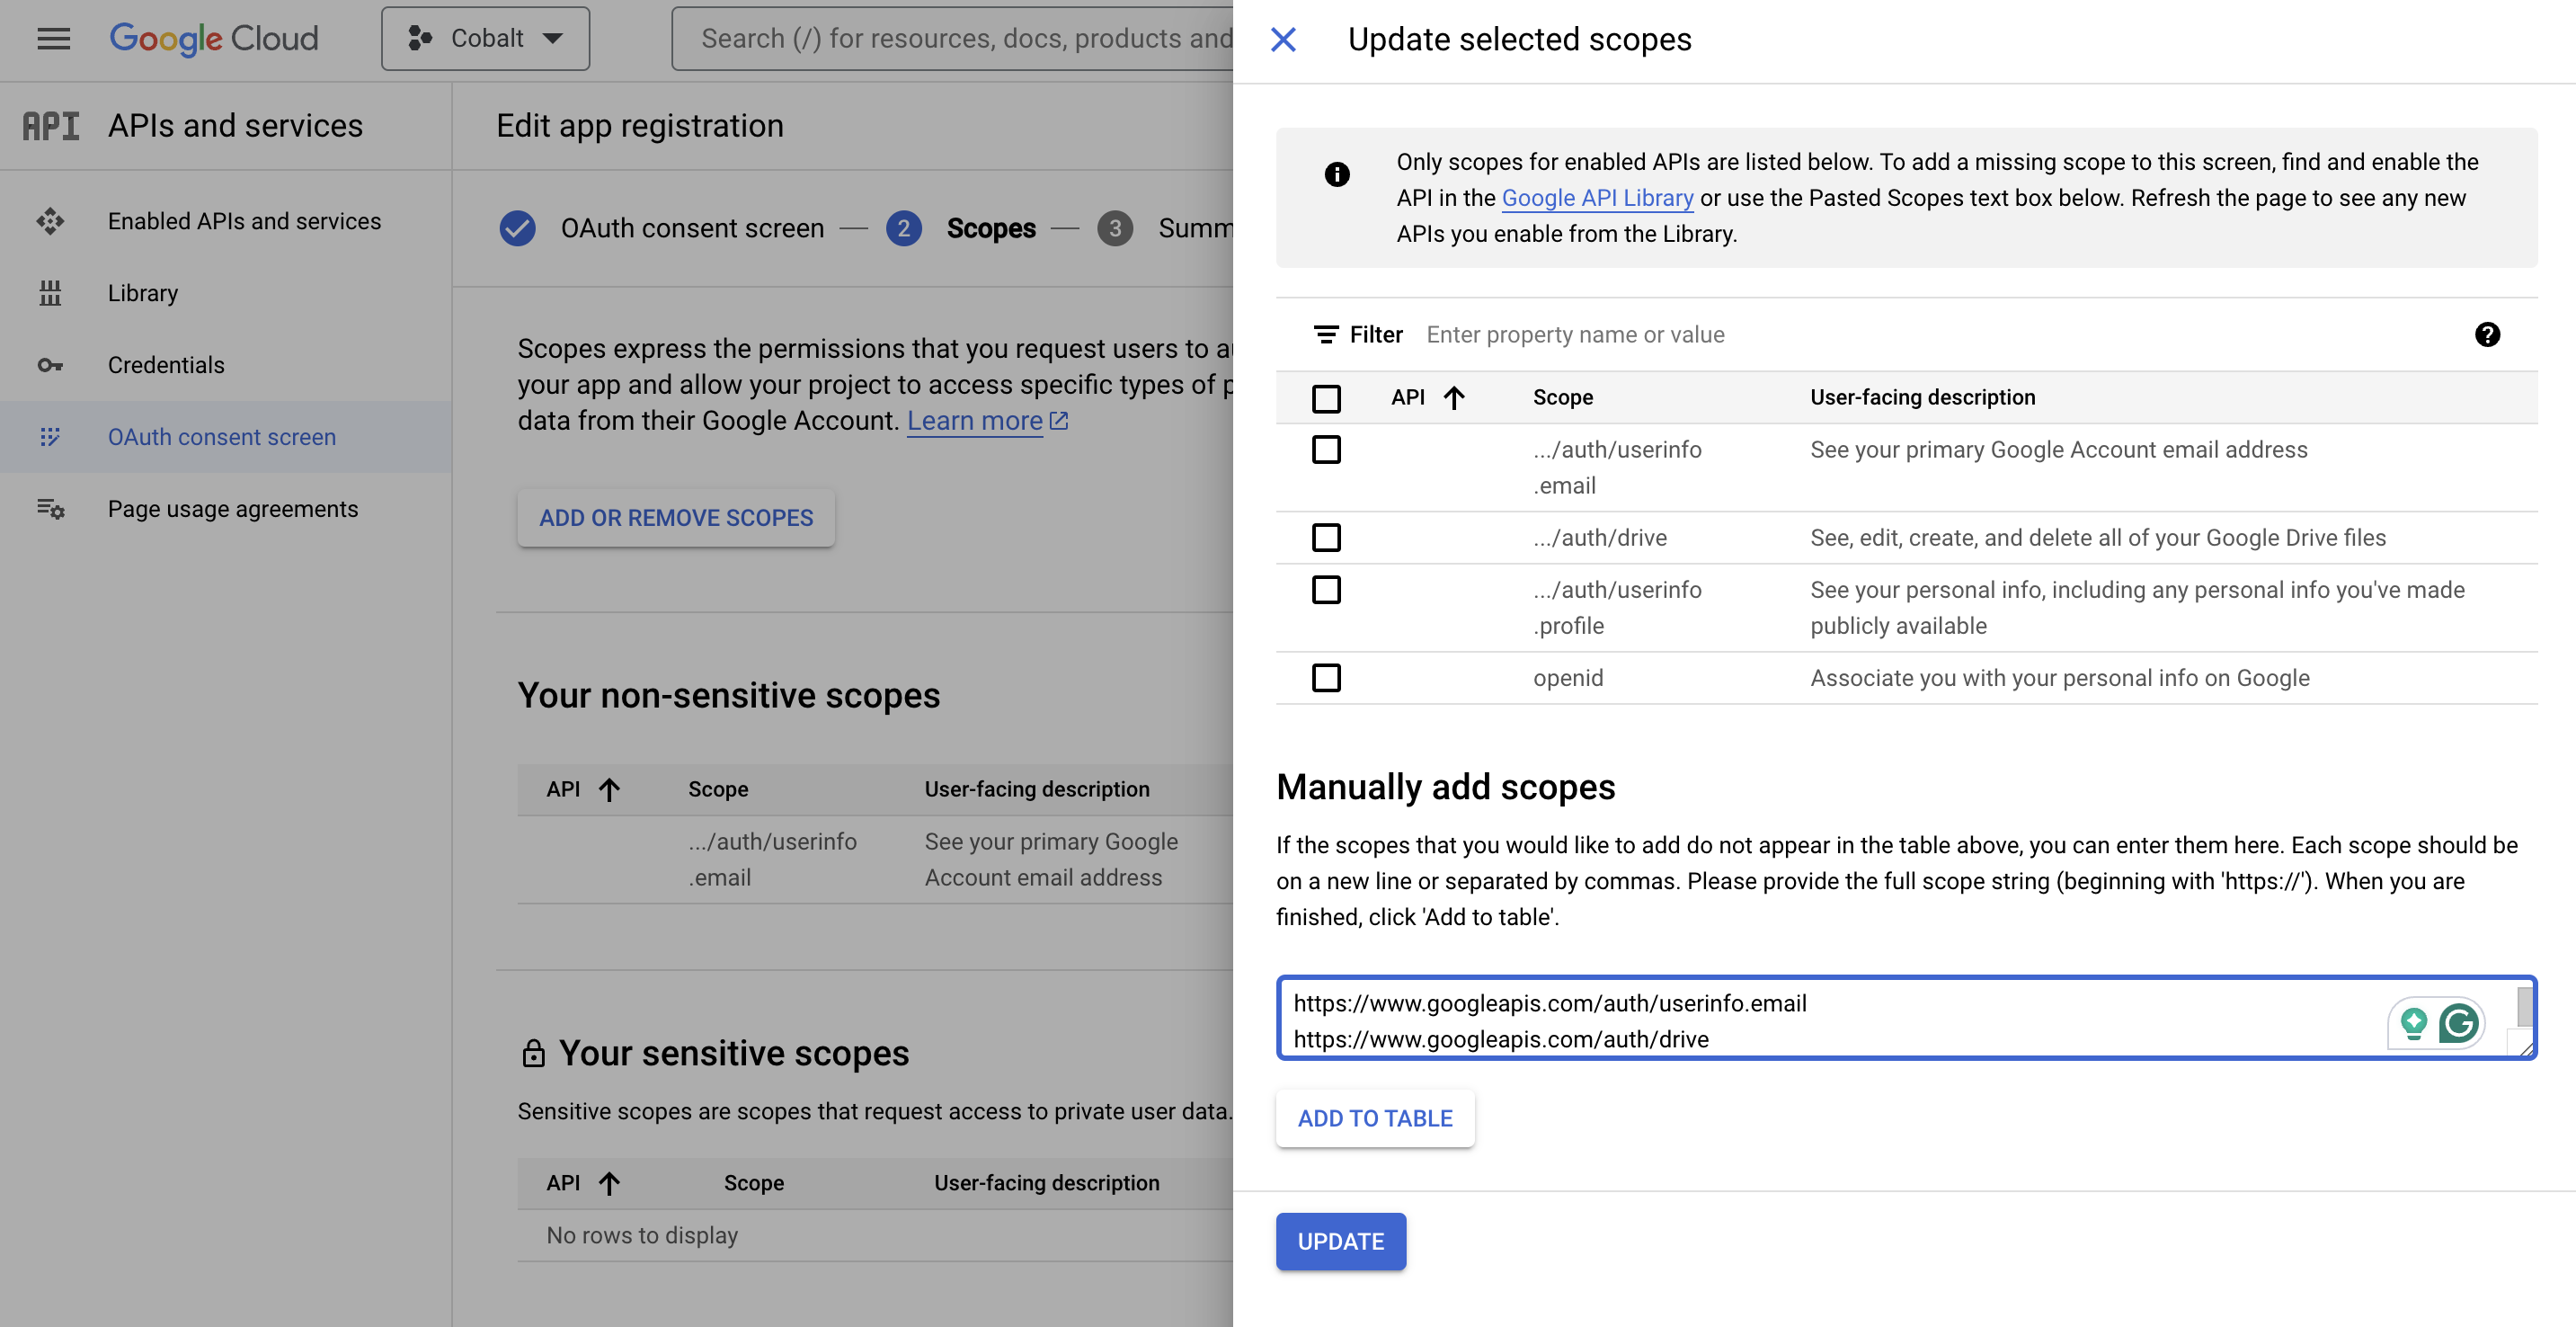The width and height of the screenshot is (2576, 1327).
Task: Select the auth/drive scope checkbox
Action: (1326, 538)
